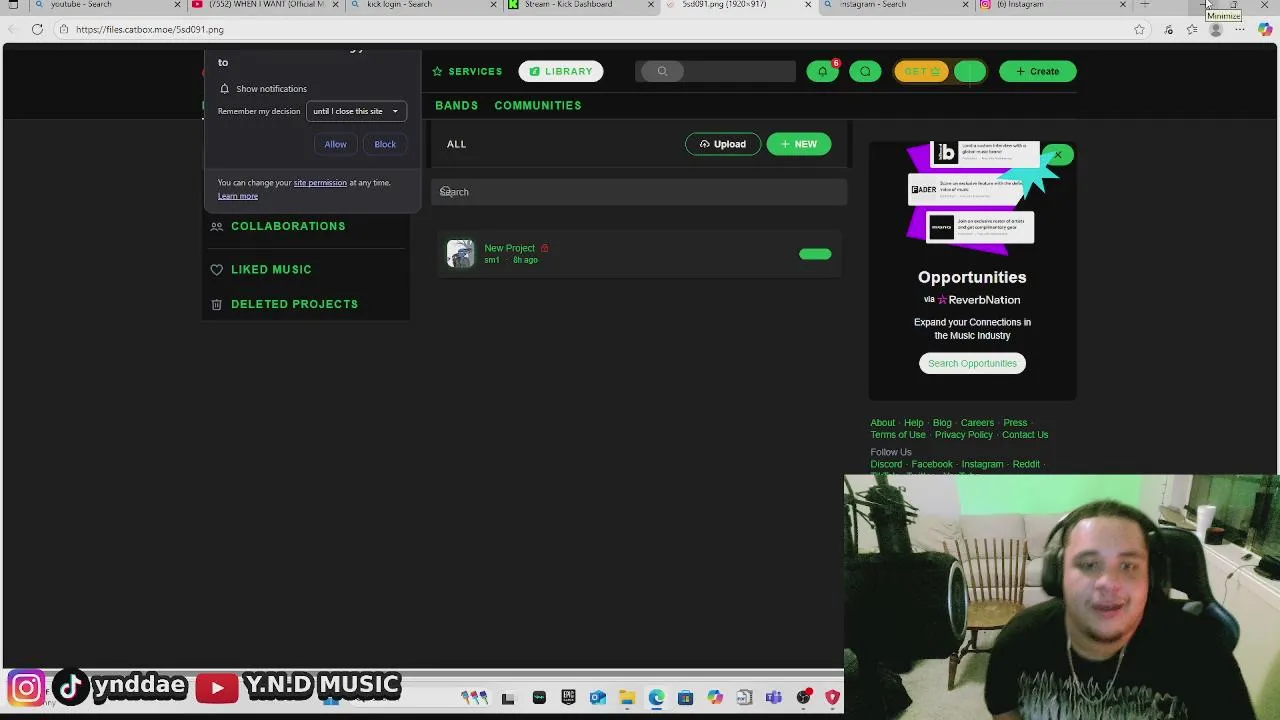Open the BANDS section
This screenshot has width=1280, height=720.
tap(456, 105)
